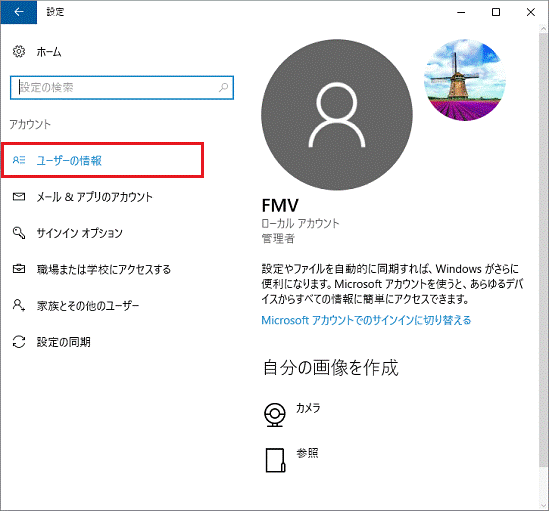This screenshot has width=549, height=511.
Task: Select ユーザーの情報 menu item
Action: 103,160
